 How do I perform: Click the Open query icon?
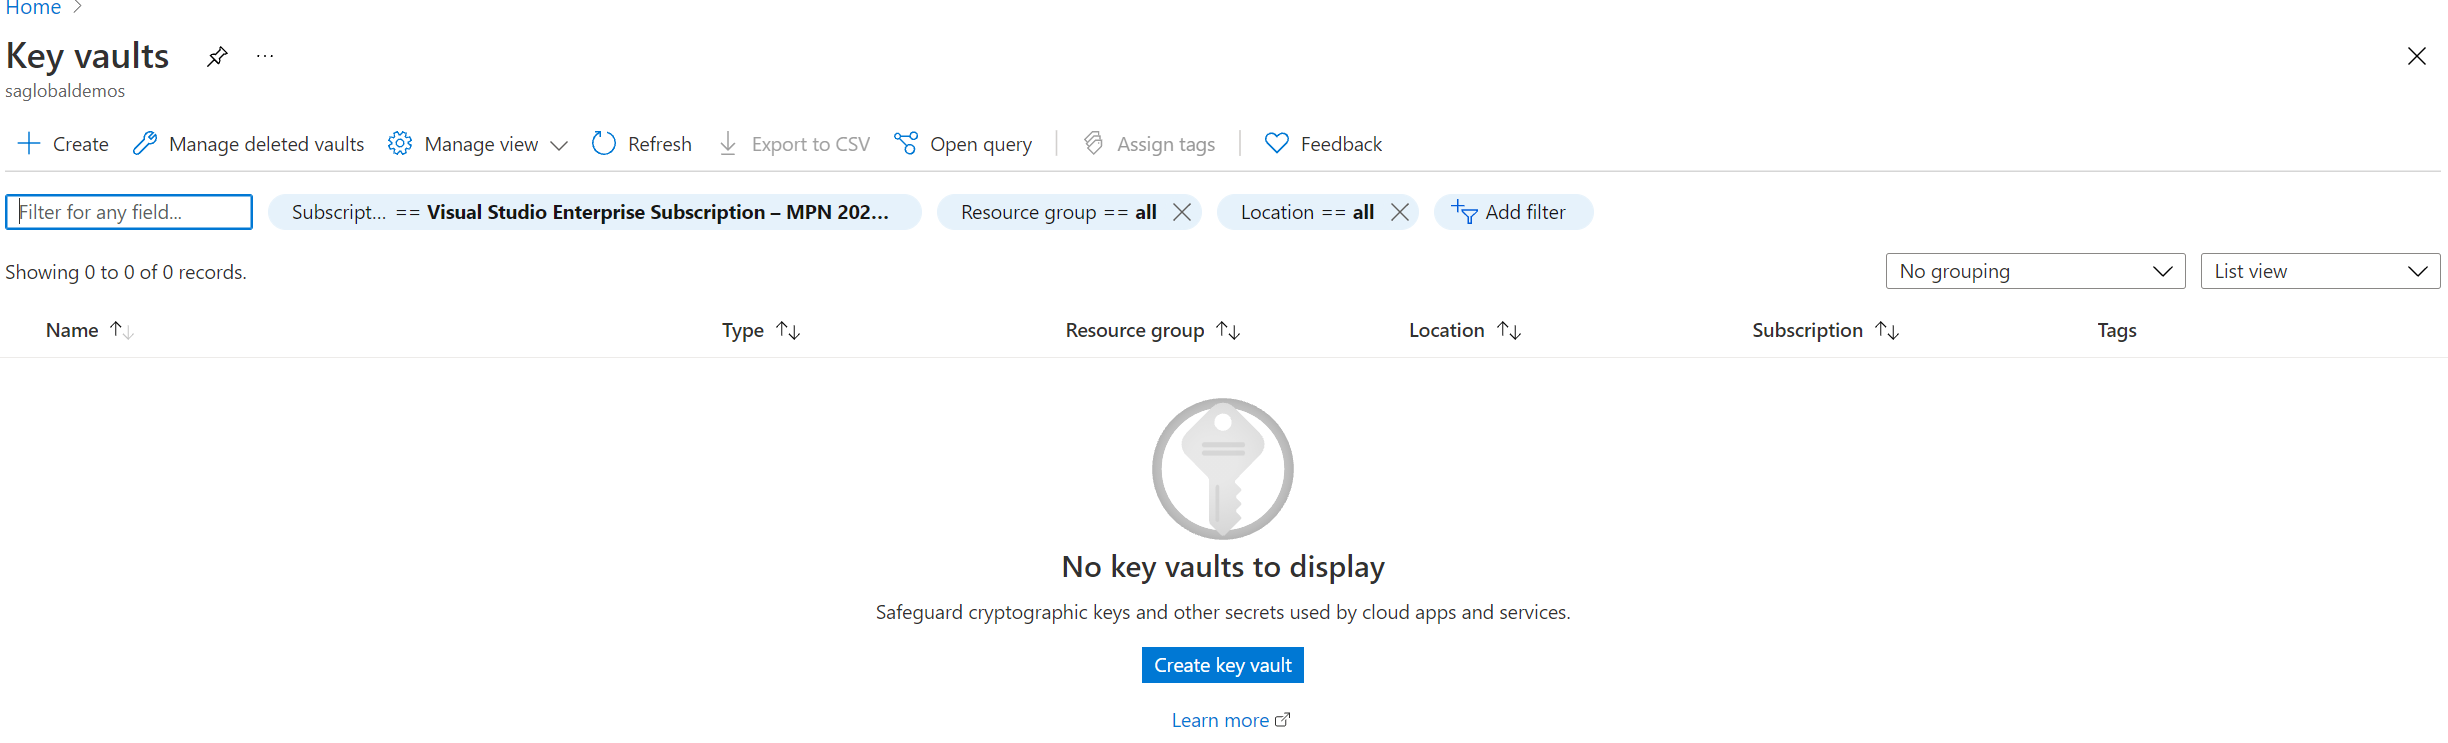pyautogui.click(x=906, y=143)
